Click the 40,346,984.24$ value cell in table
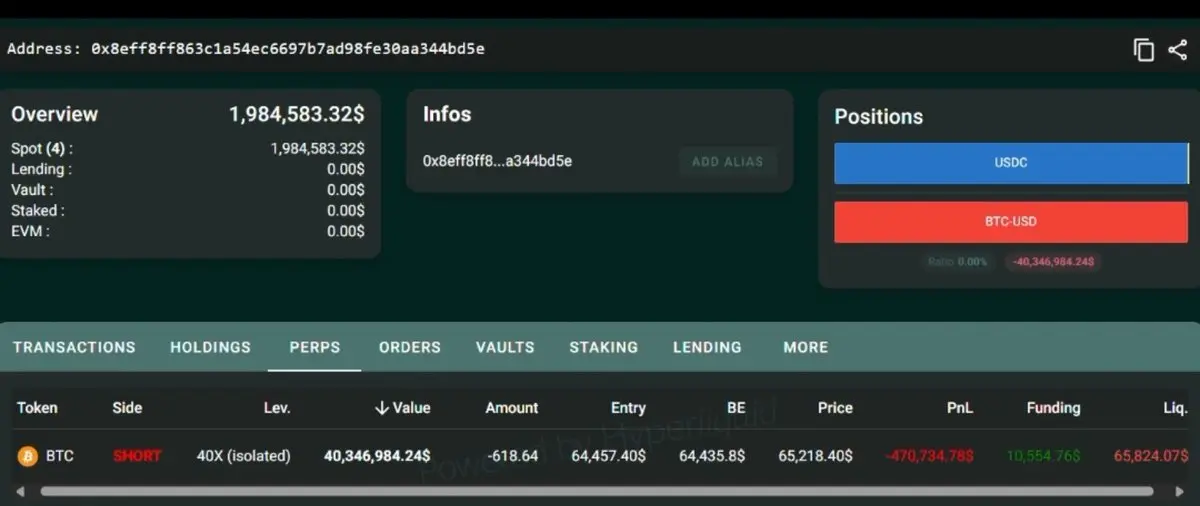 point(377,456)
